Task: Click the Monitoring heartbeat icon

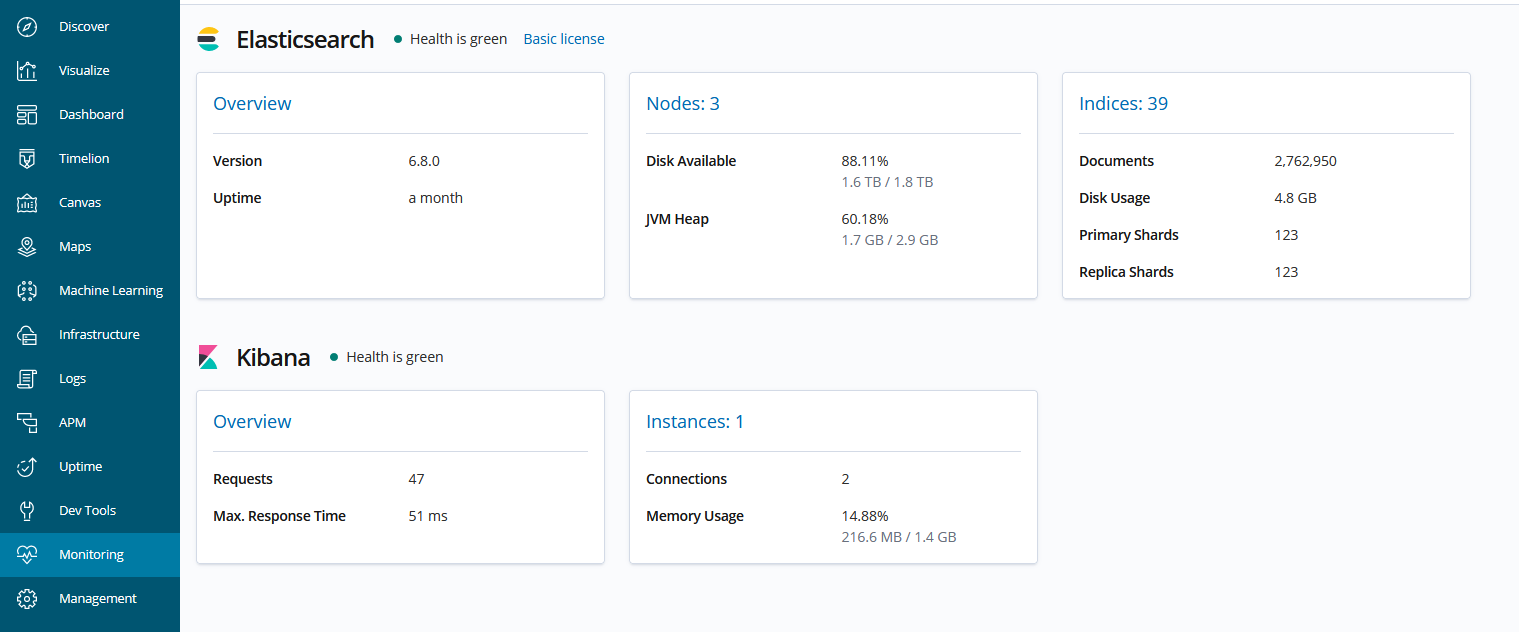Action: tap(27, 555)
